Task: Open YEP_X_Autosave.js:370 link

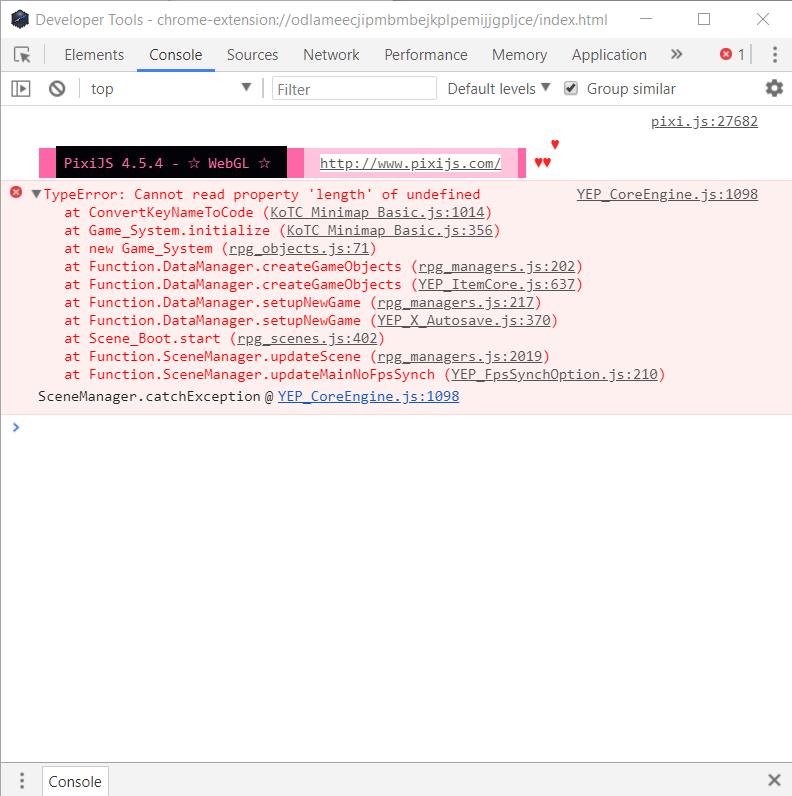Action: 464,320
